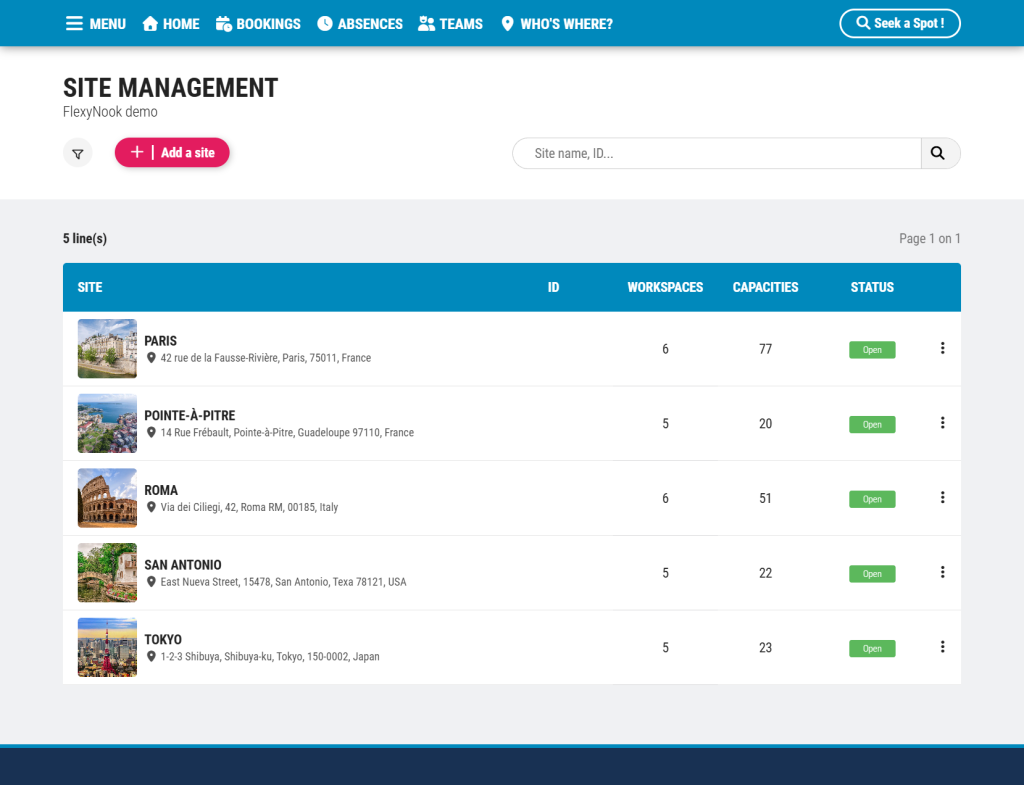Click address East Nueva Street, San Antonio
This screenshot has height=785, width=1024.
click(x=283, y=582)
